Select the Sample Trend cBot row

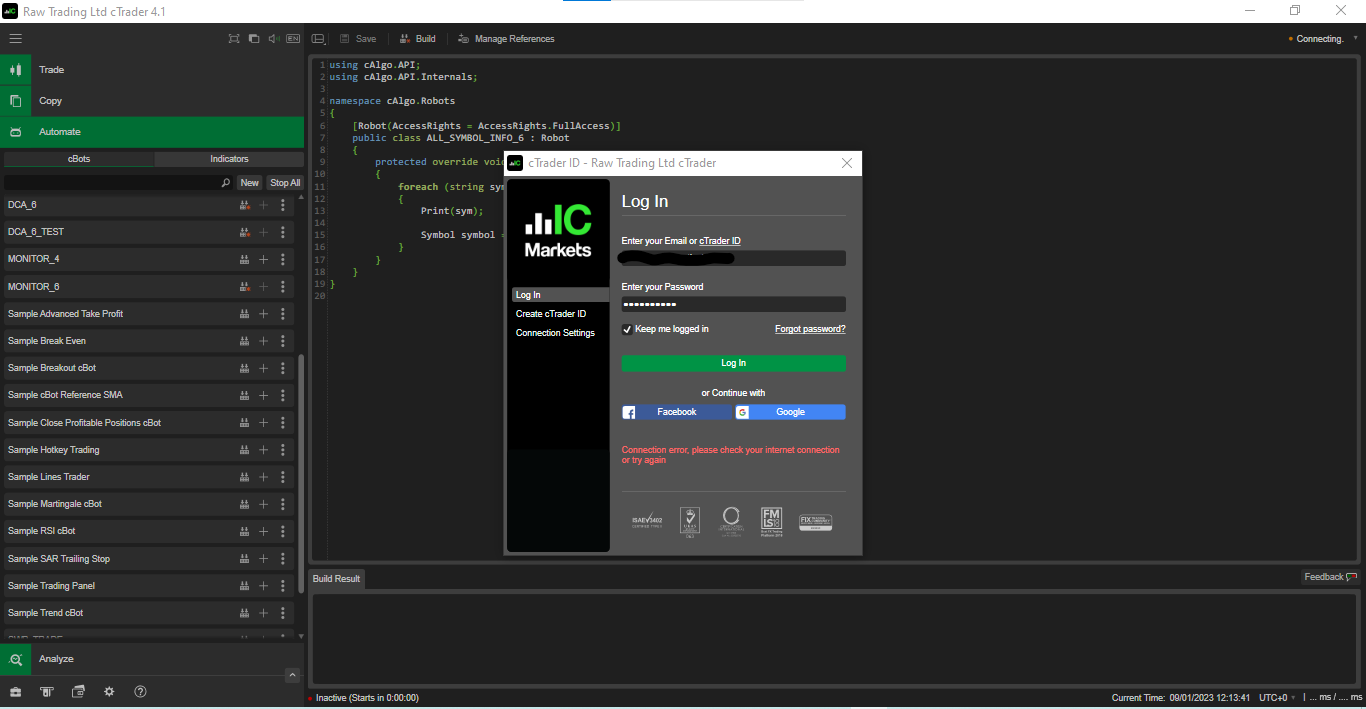tap(149, 613)
